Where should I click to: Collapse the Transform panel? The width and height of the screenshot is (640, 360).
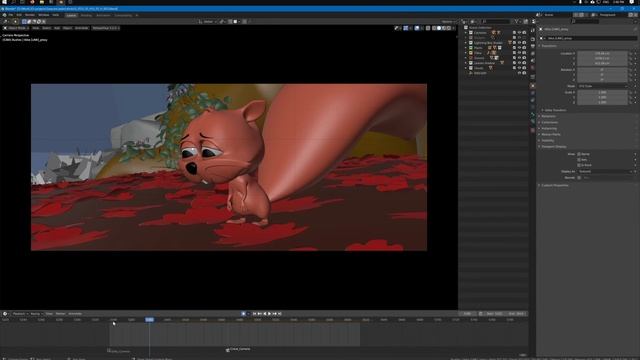[x=549, y=46]
